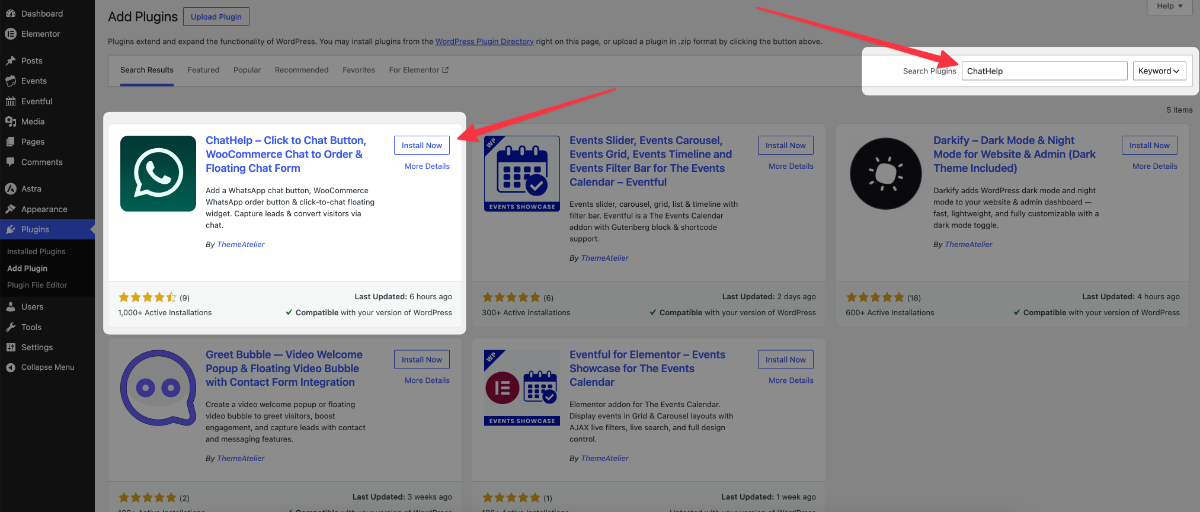Open Installed Plugins submenu item

(36, 251)
